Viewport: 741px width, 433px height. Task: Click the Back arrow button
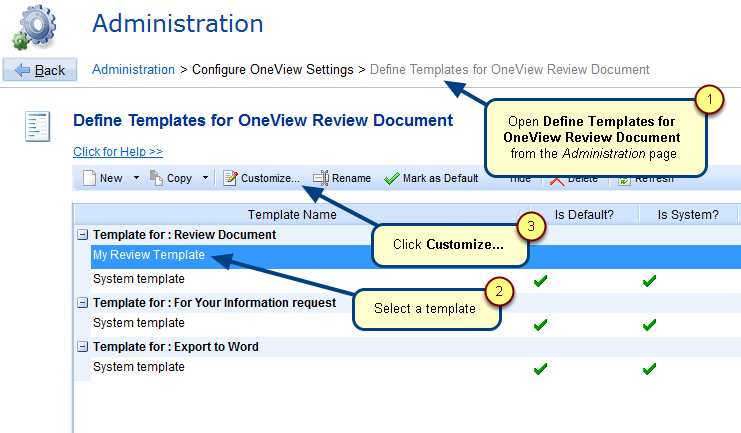click(40, 70)
